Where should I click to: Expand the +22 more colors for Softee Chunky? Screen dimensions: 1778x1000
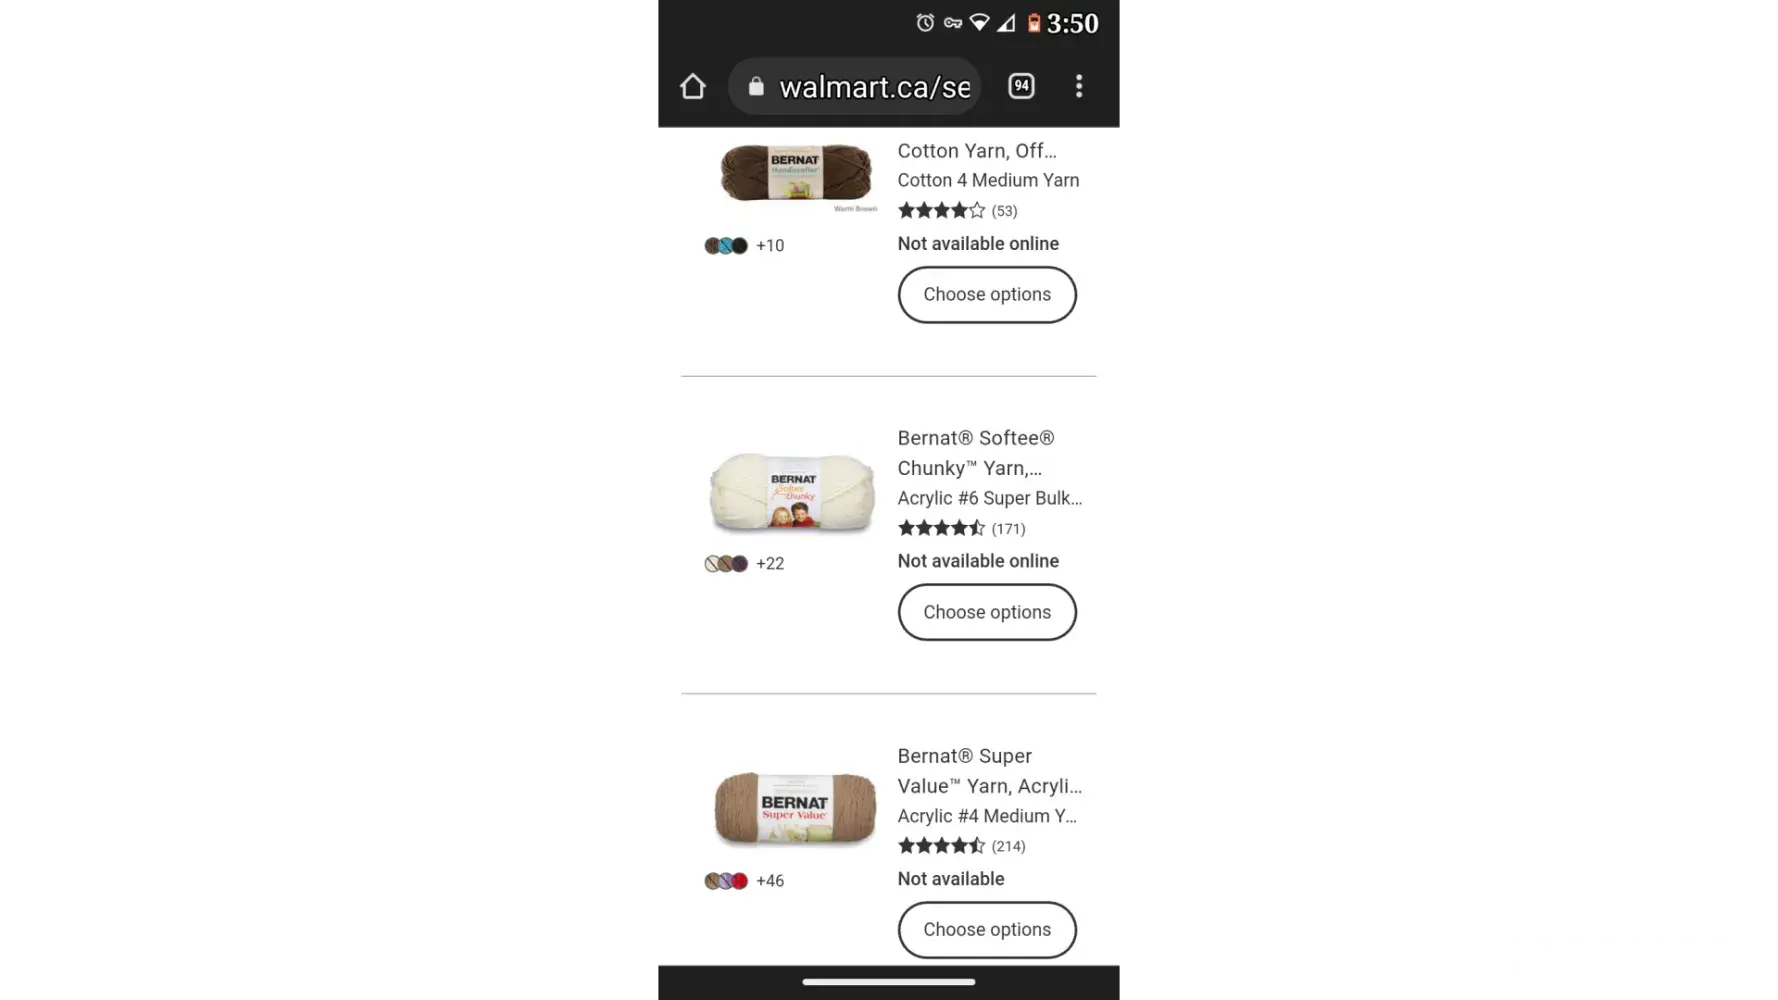[770, 564]
